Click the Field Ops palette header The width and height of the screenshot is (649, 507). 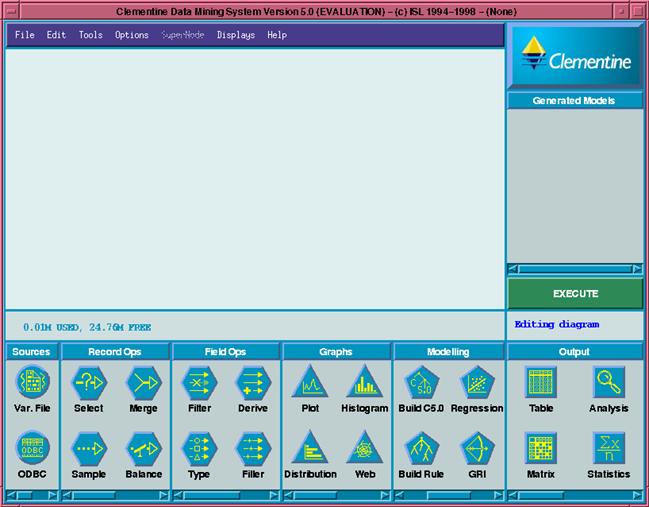[x=226, y=352]
